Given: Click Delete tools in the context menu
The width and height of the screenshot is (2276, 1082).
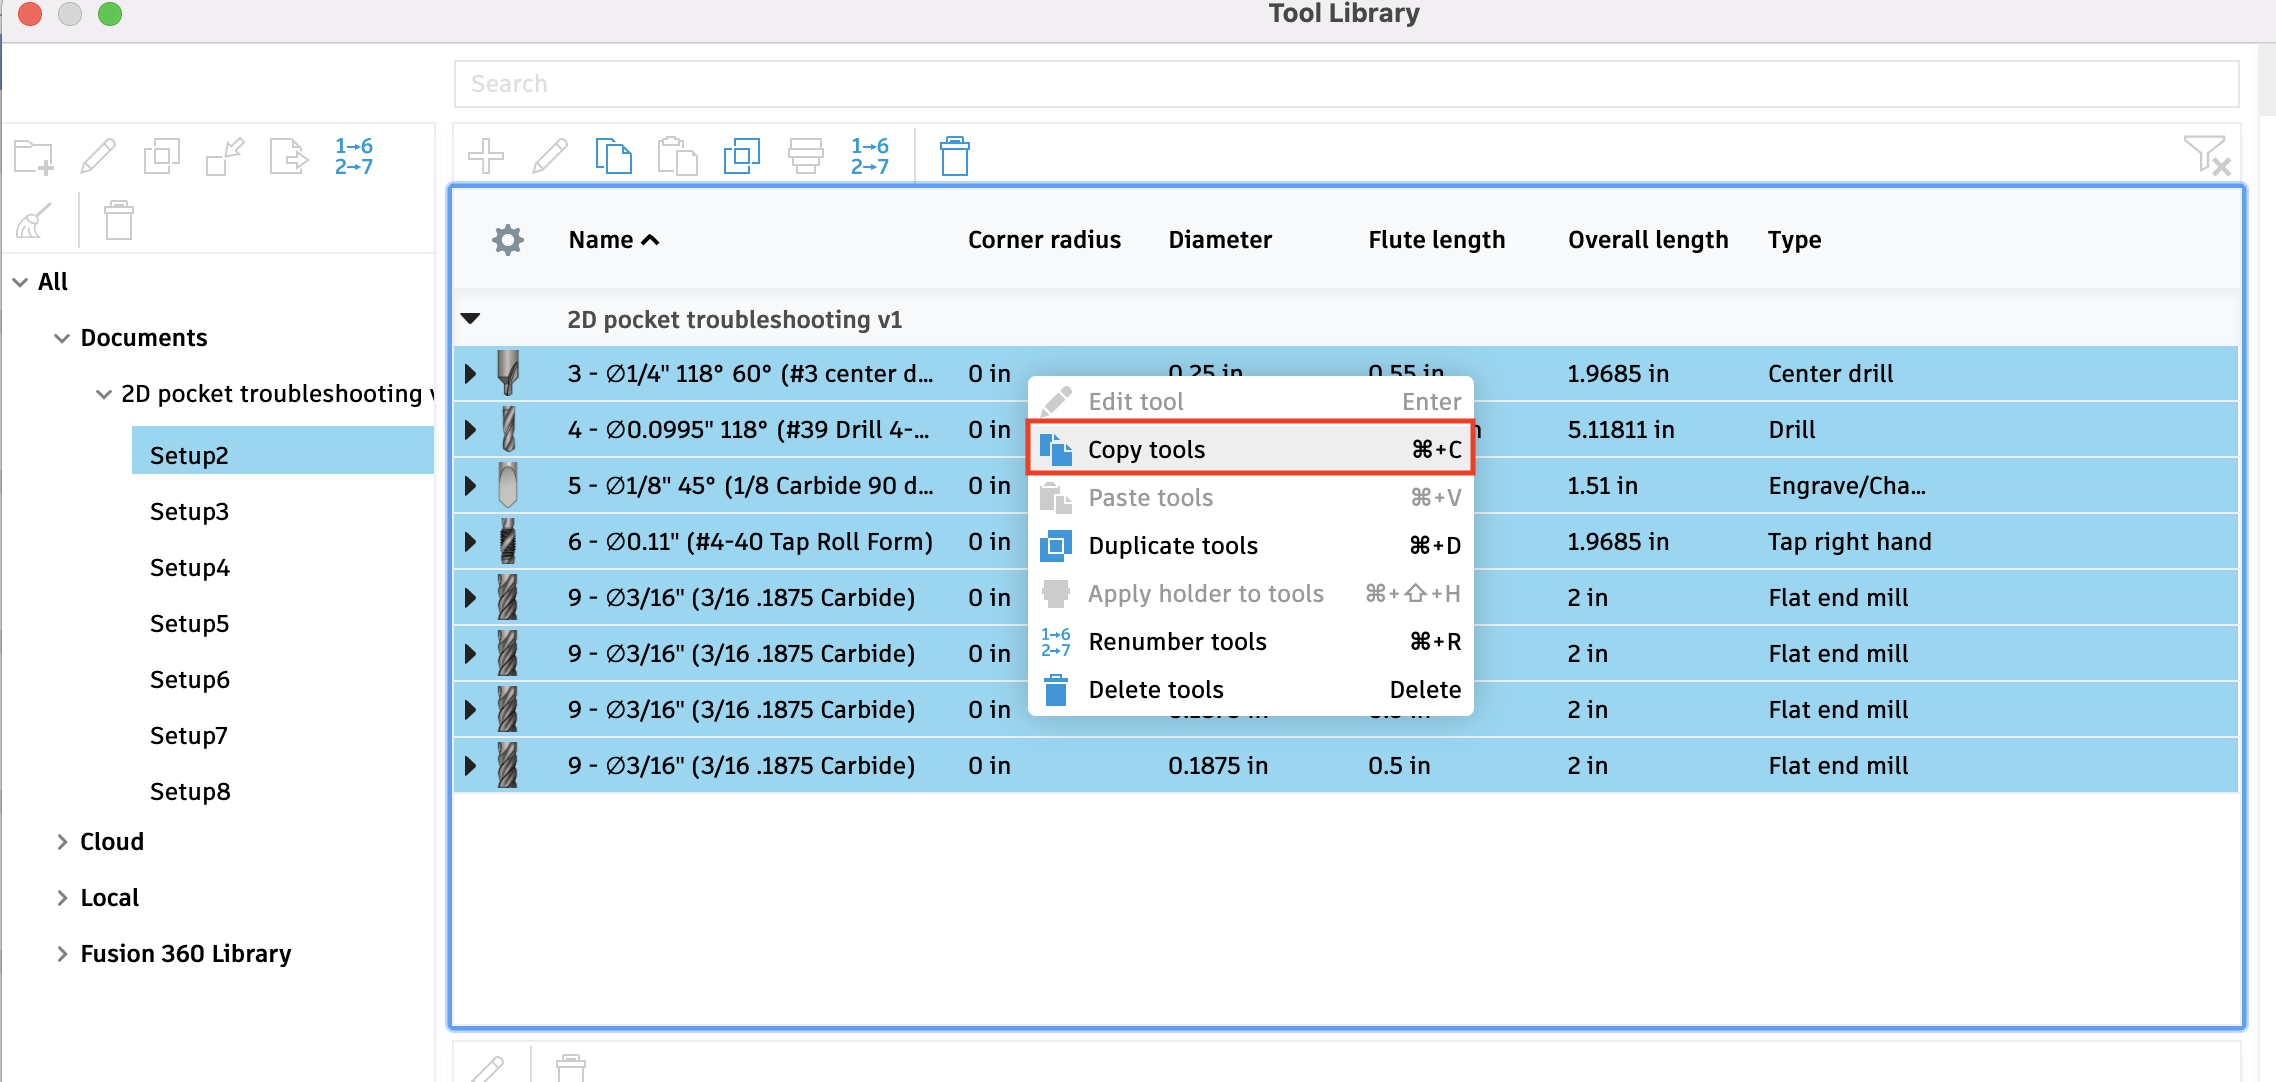Looking at the screenshot, I should 1155,689.
